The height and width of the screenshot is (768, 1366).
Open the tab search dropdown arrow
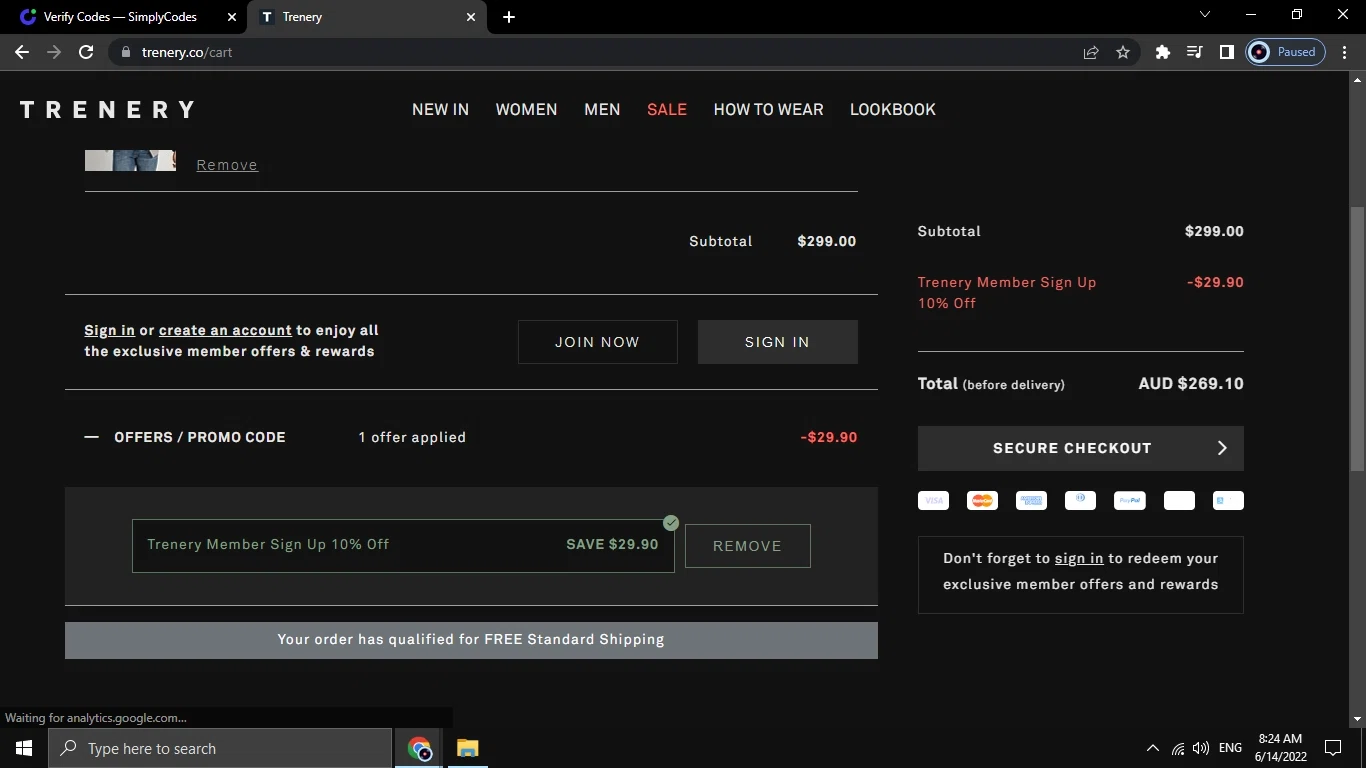1205,15
